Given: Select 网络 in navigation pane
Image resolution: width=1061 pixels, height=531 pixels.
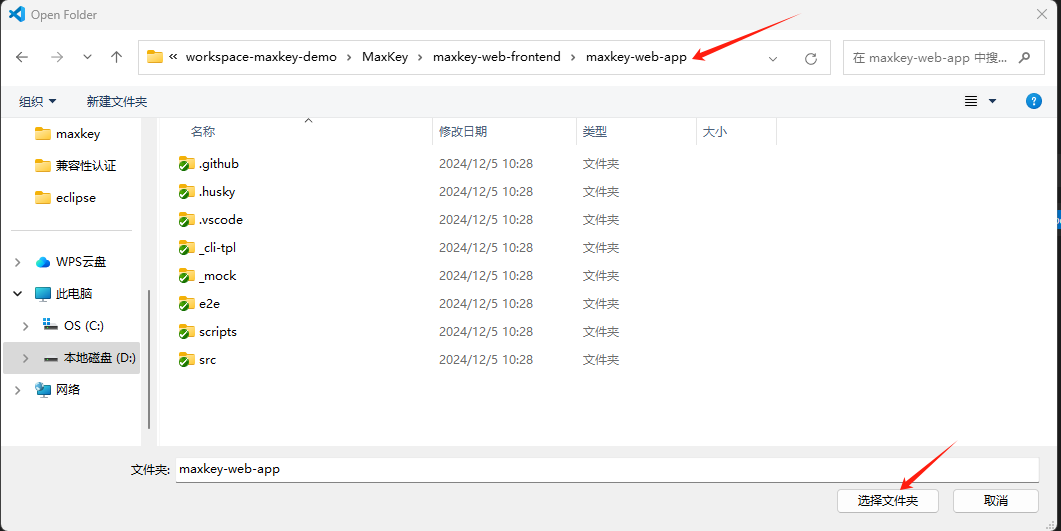Looking at the screenshot, I should (58, 390).
